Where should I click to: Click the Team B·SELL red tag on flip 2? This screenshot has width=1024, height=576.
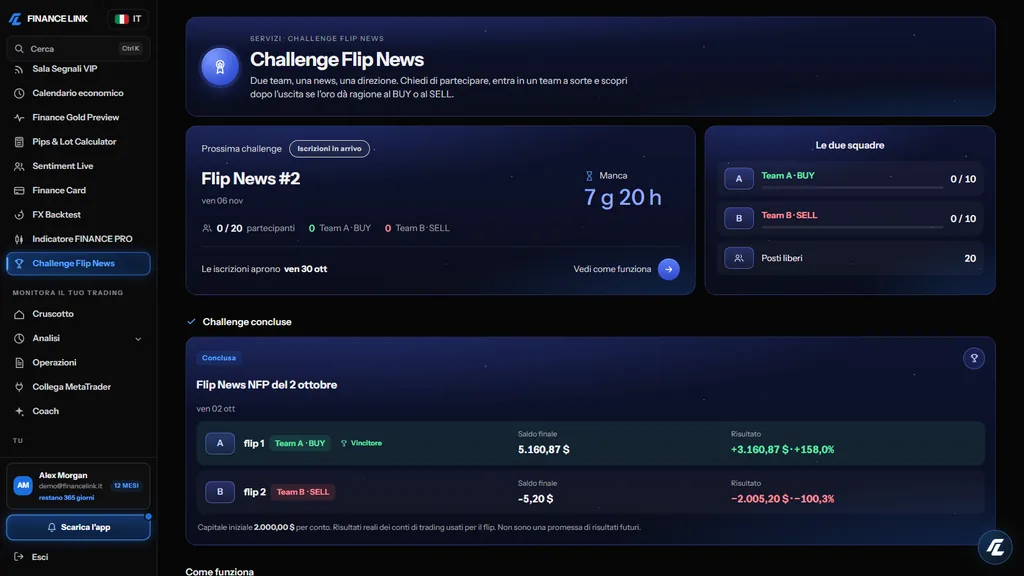[x=302, y=492]
